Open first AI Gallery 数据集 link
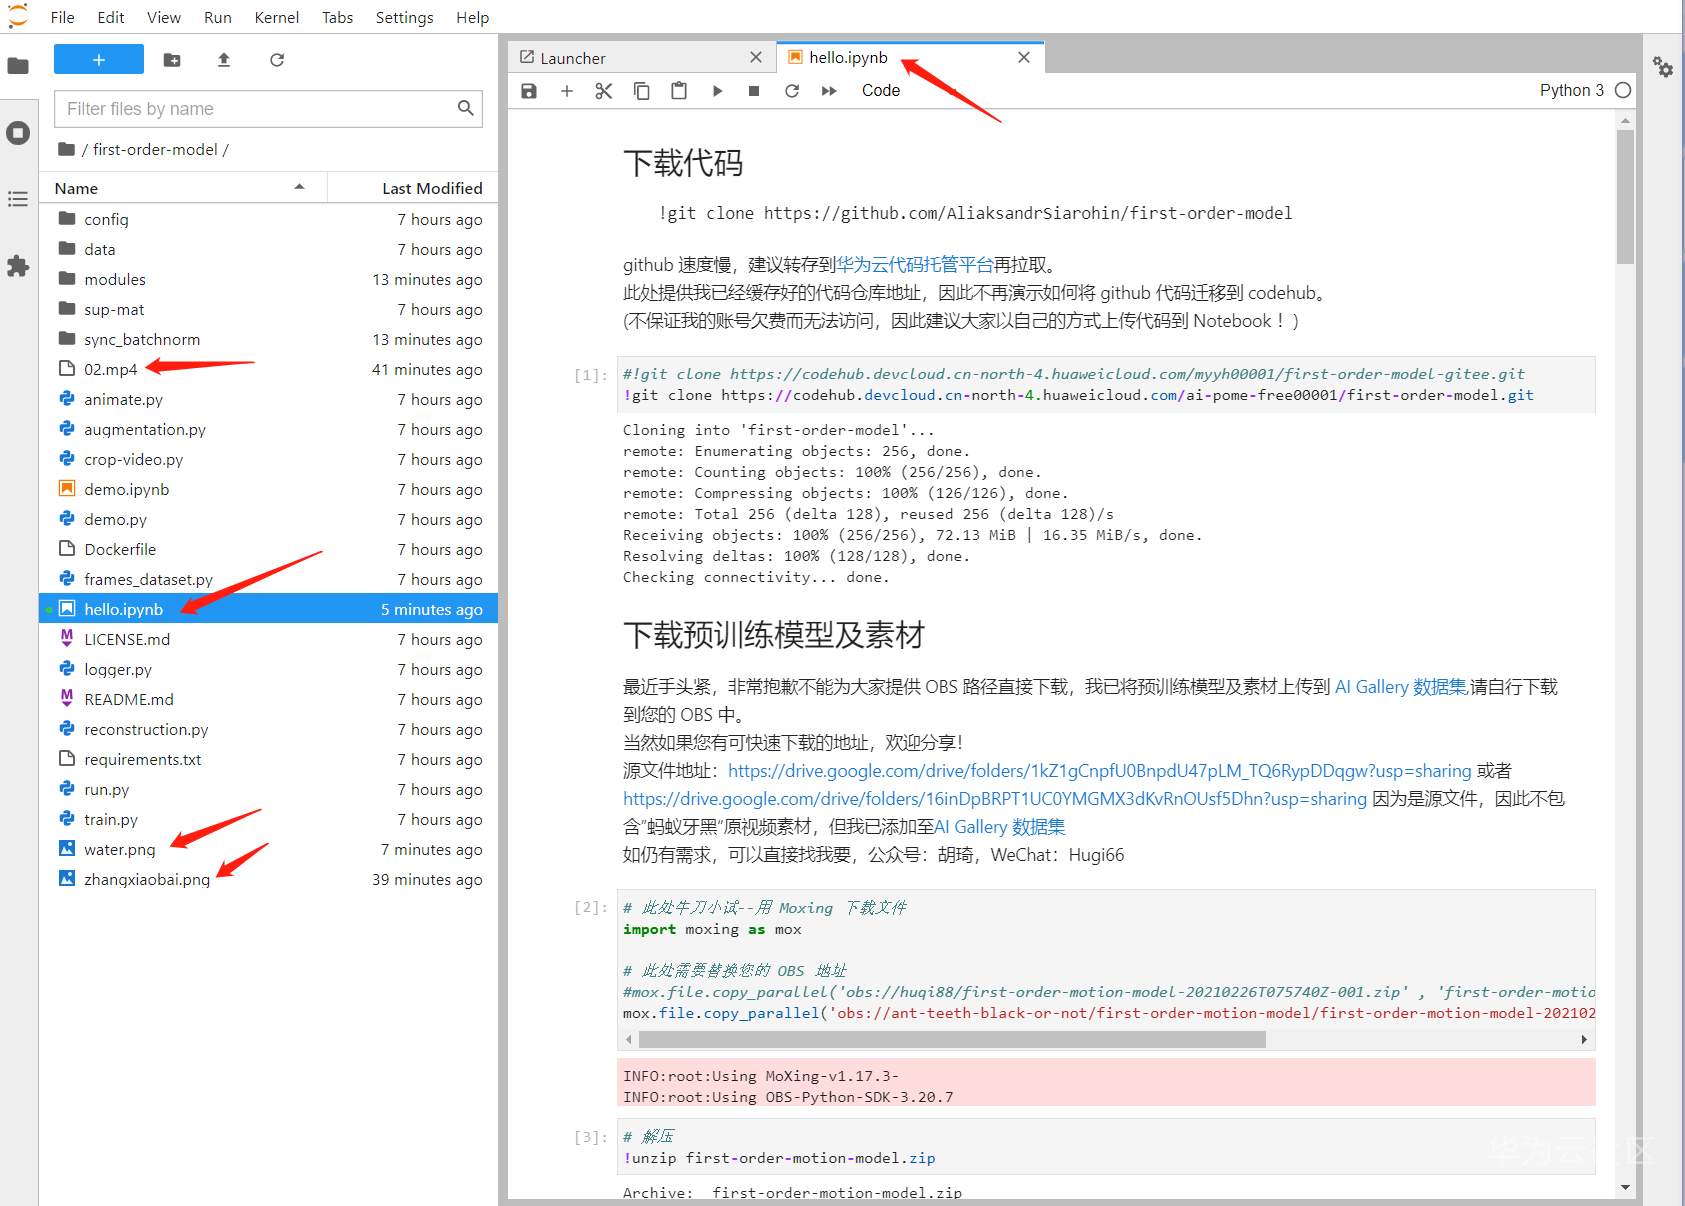This screenshot has width=1685, height=1206. (x=1401, y=687)
